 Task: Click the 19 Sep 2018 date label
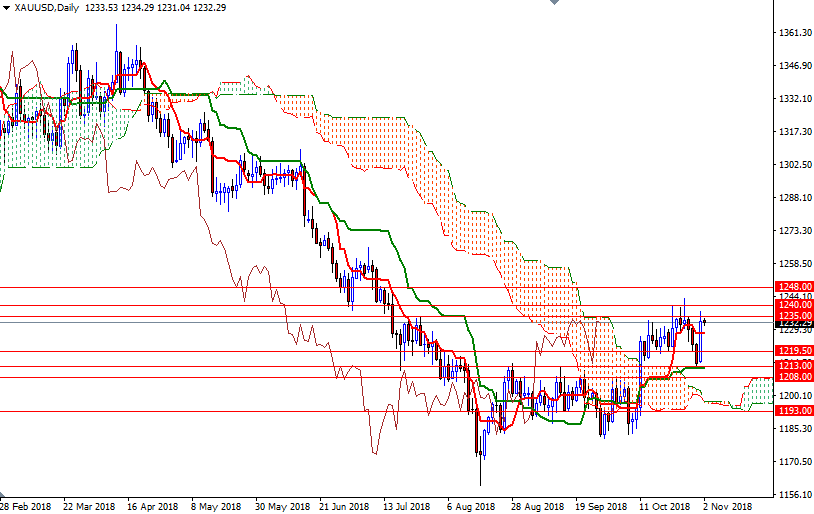[600, 506]
